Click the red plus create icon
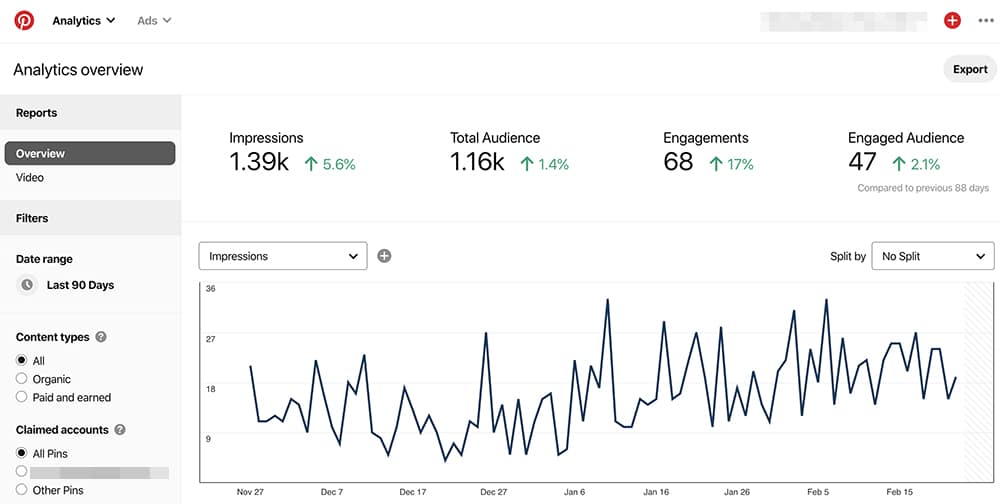 (952, 20)
